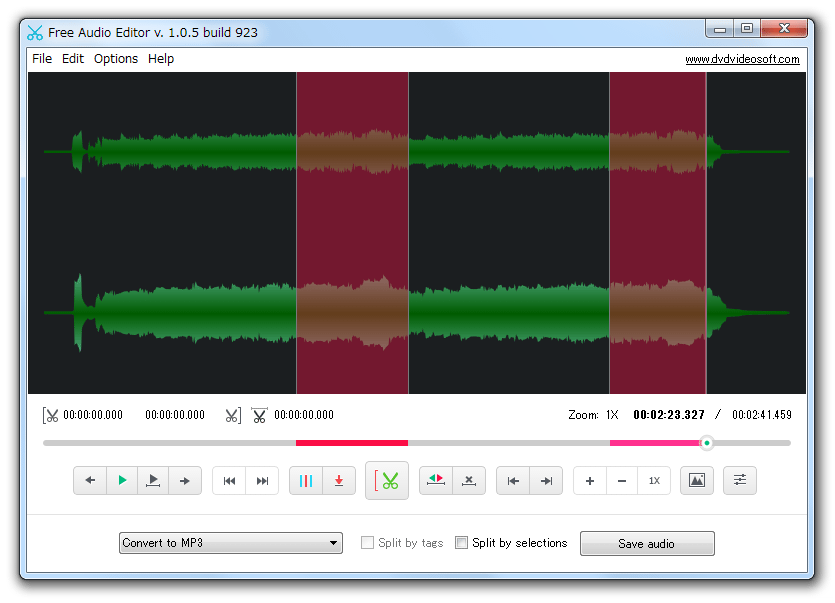Delete selection with the X icon
The image size is (835, 603).
pos(469,480)
